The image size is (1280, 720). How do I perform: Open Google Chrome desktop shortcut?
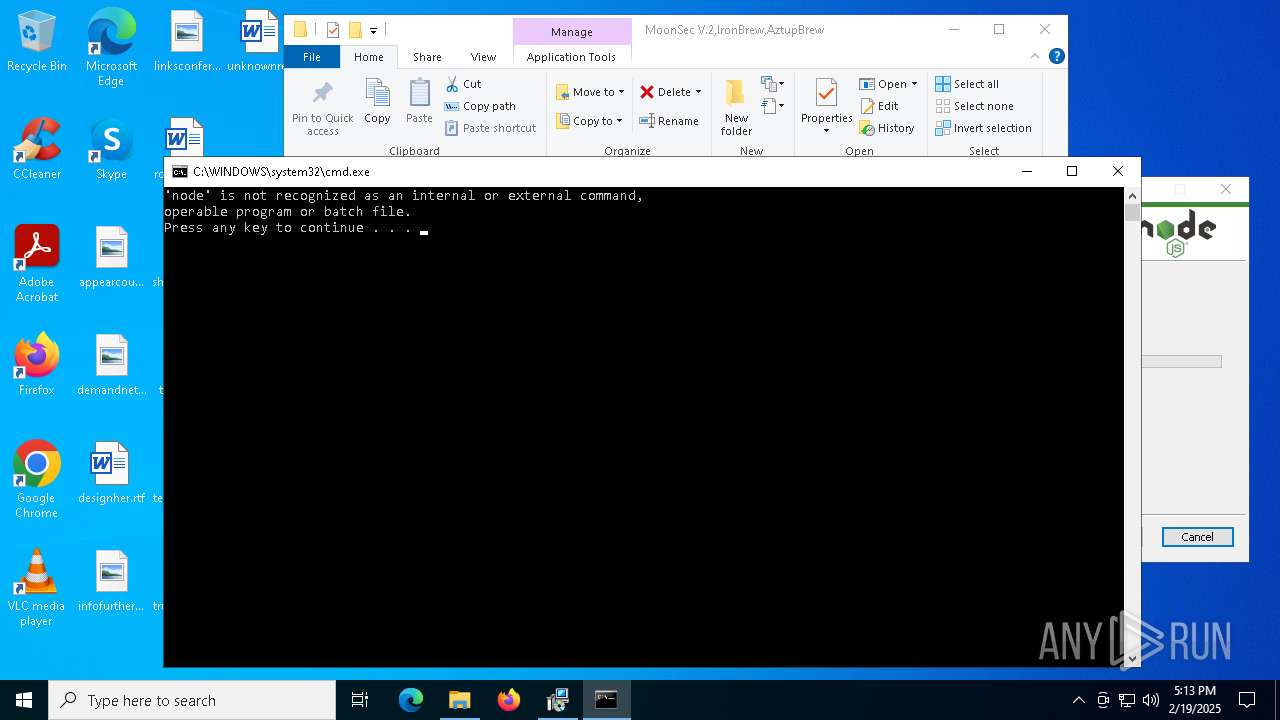37,480
